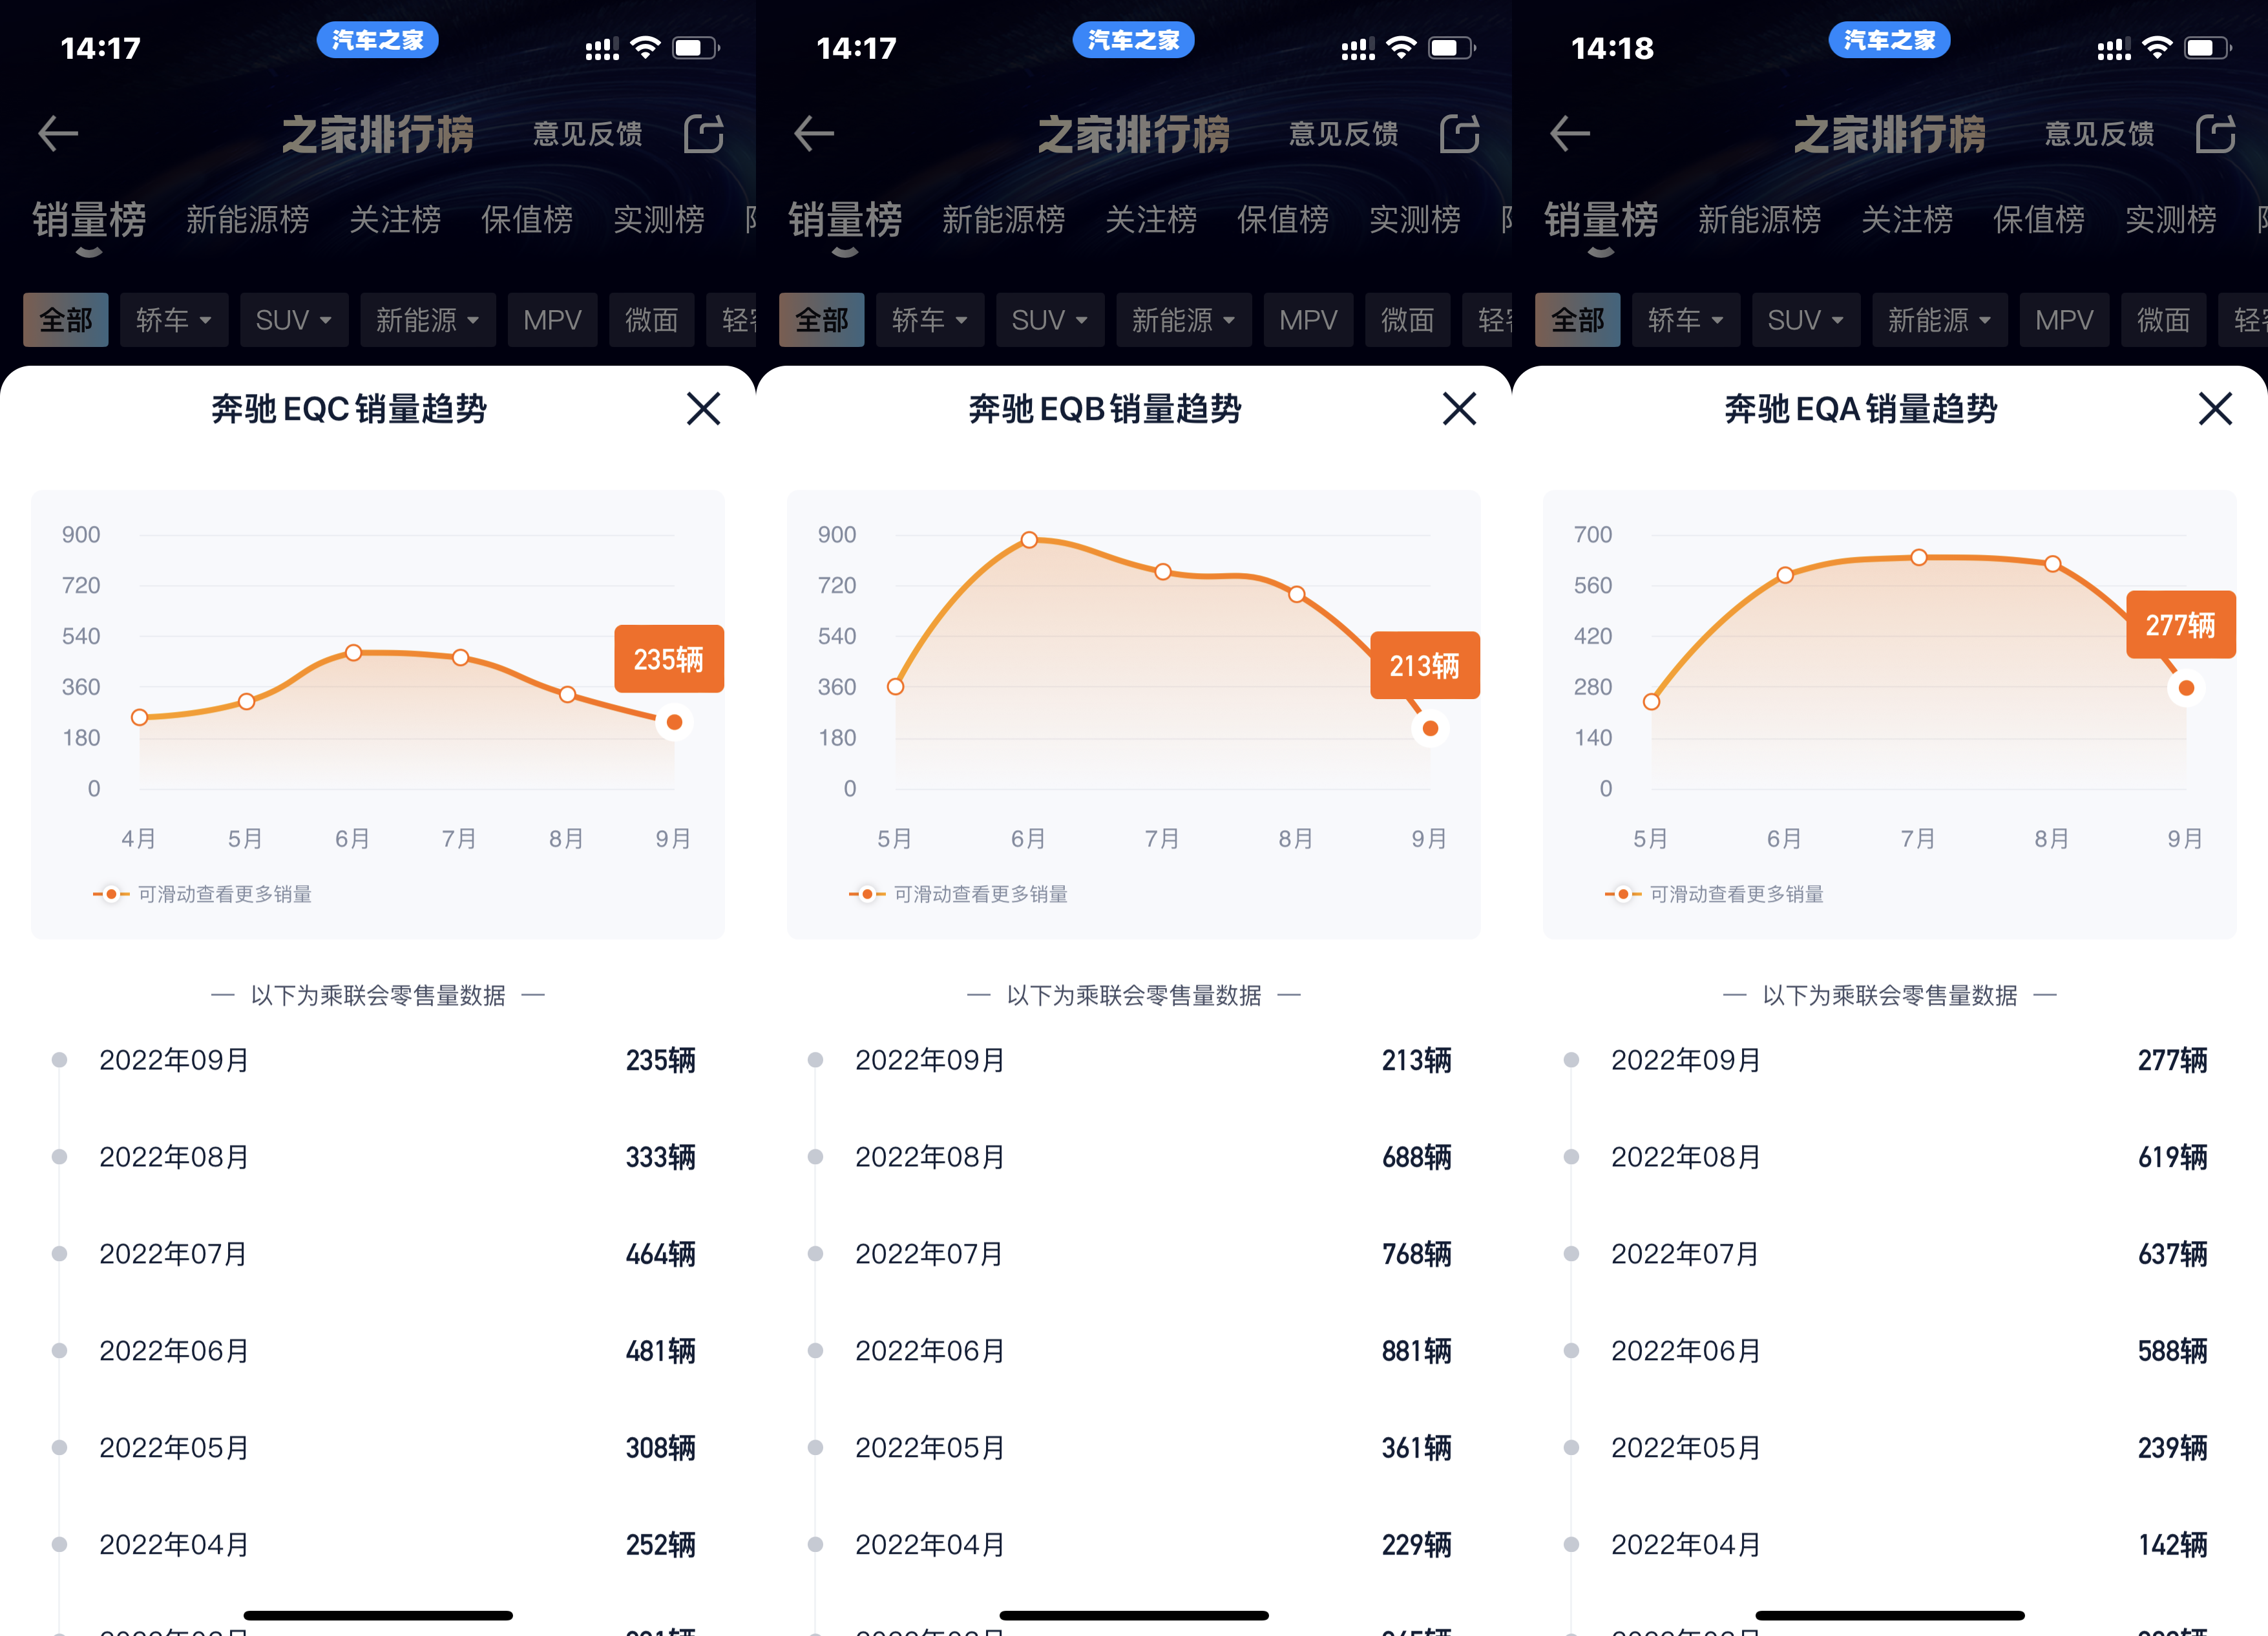Tap 意见反馈 on the EQC screen

click(x=588, y=133)
